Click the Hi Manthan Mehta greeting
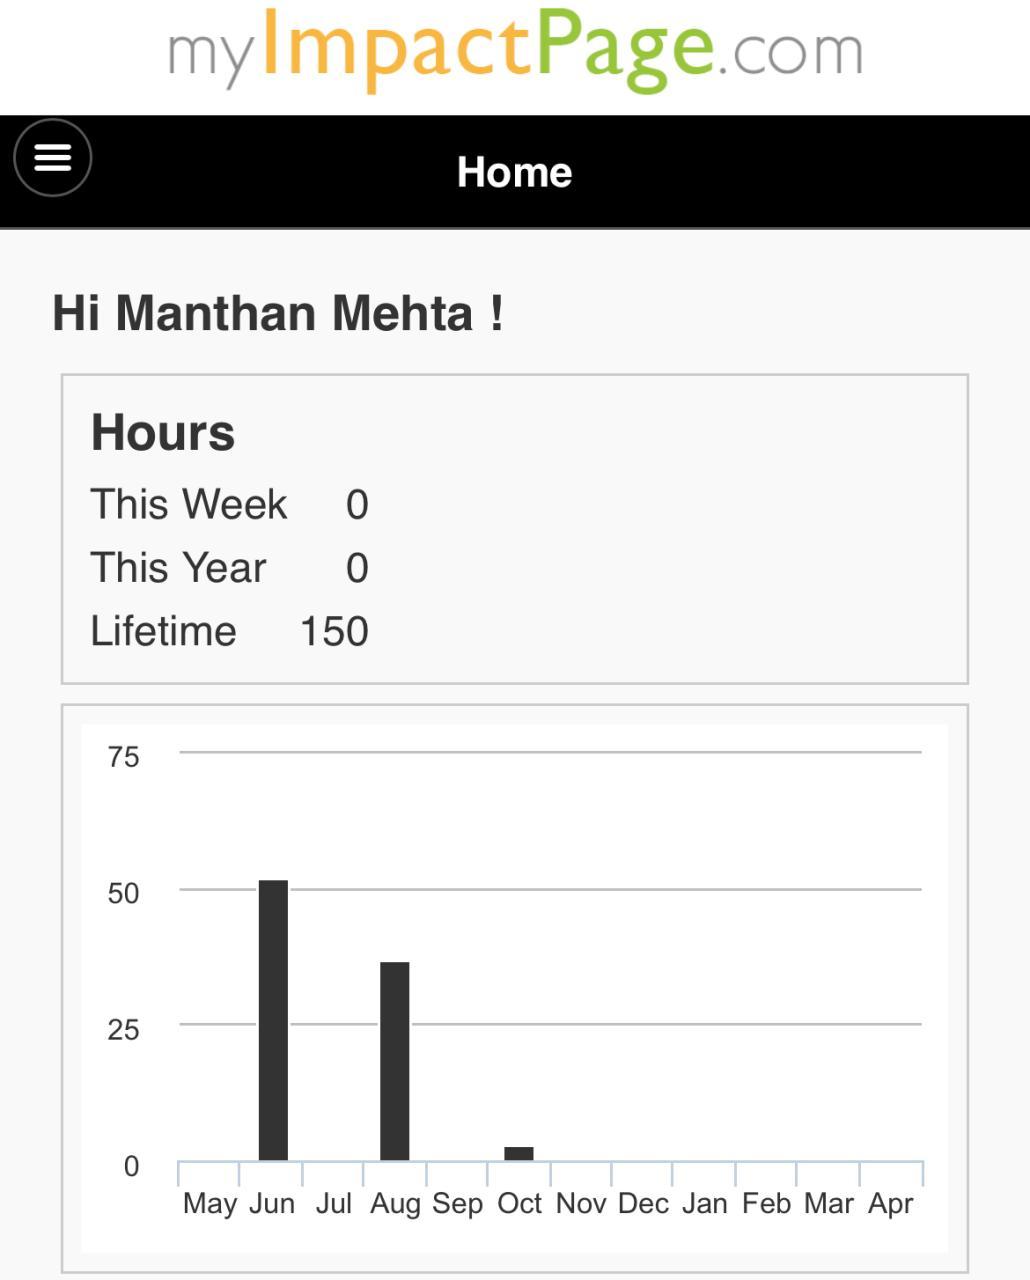The height and width of the screenshot is (1280, 1030). 278,313
